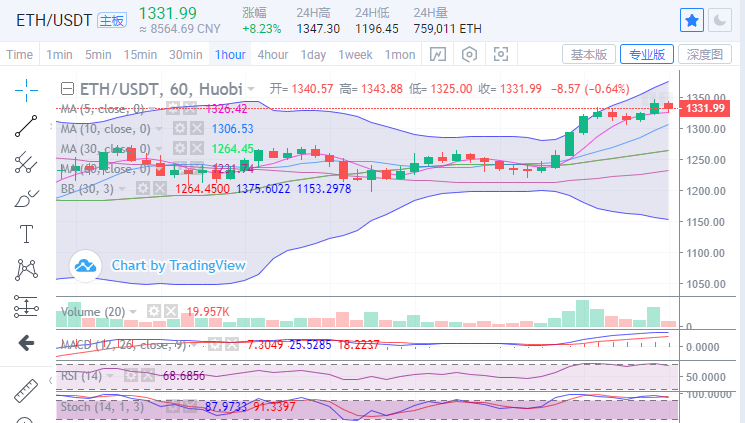The width and height of the screenshot is (745, 423).
Task: Select the 1day interval
Action: click(x=313, y=55)
